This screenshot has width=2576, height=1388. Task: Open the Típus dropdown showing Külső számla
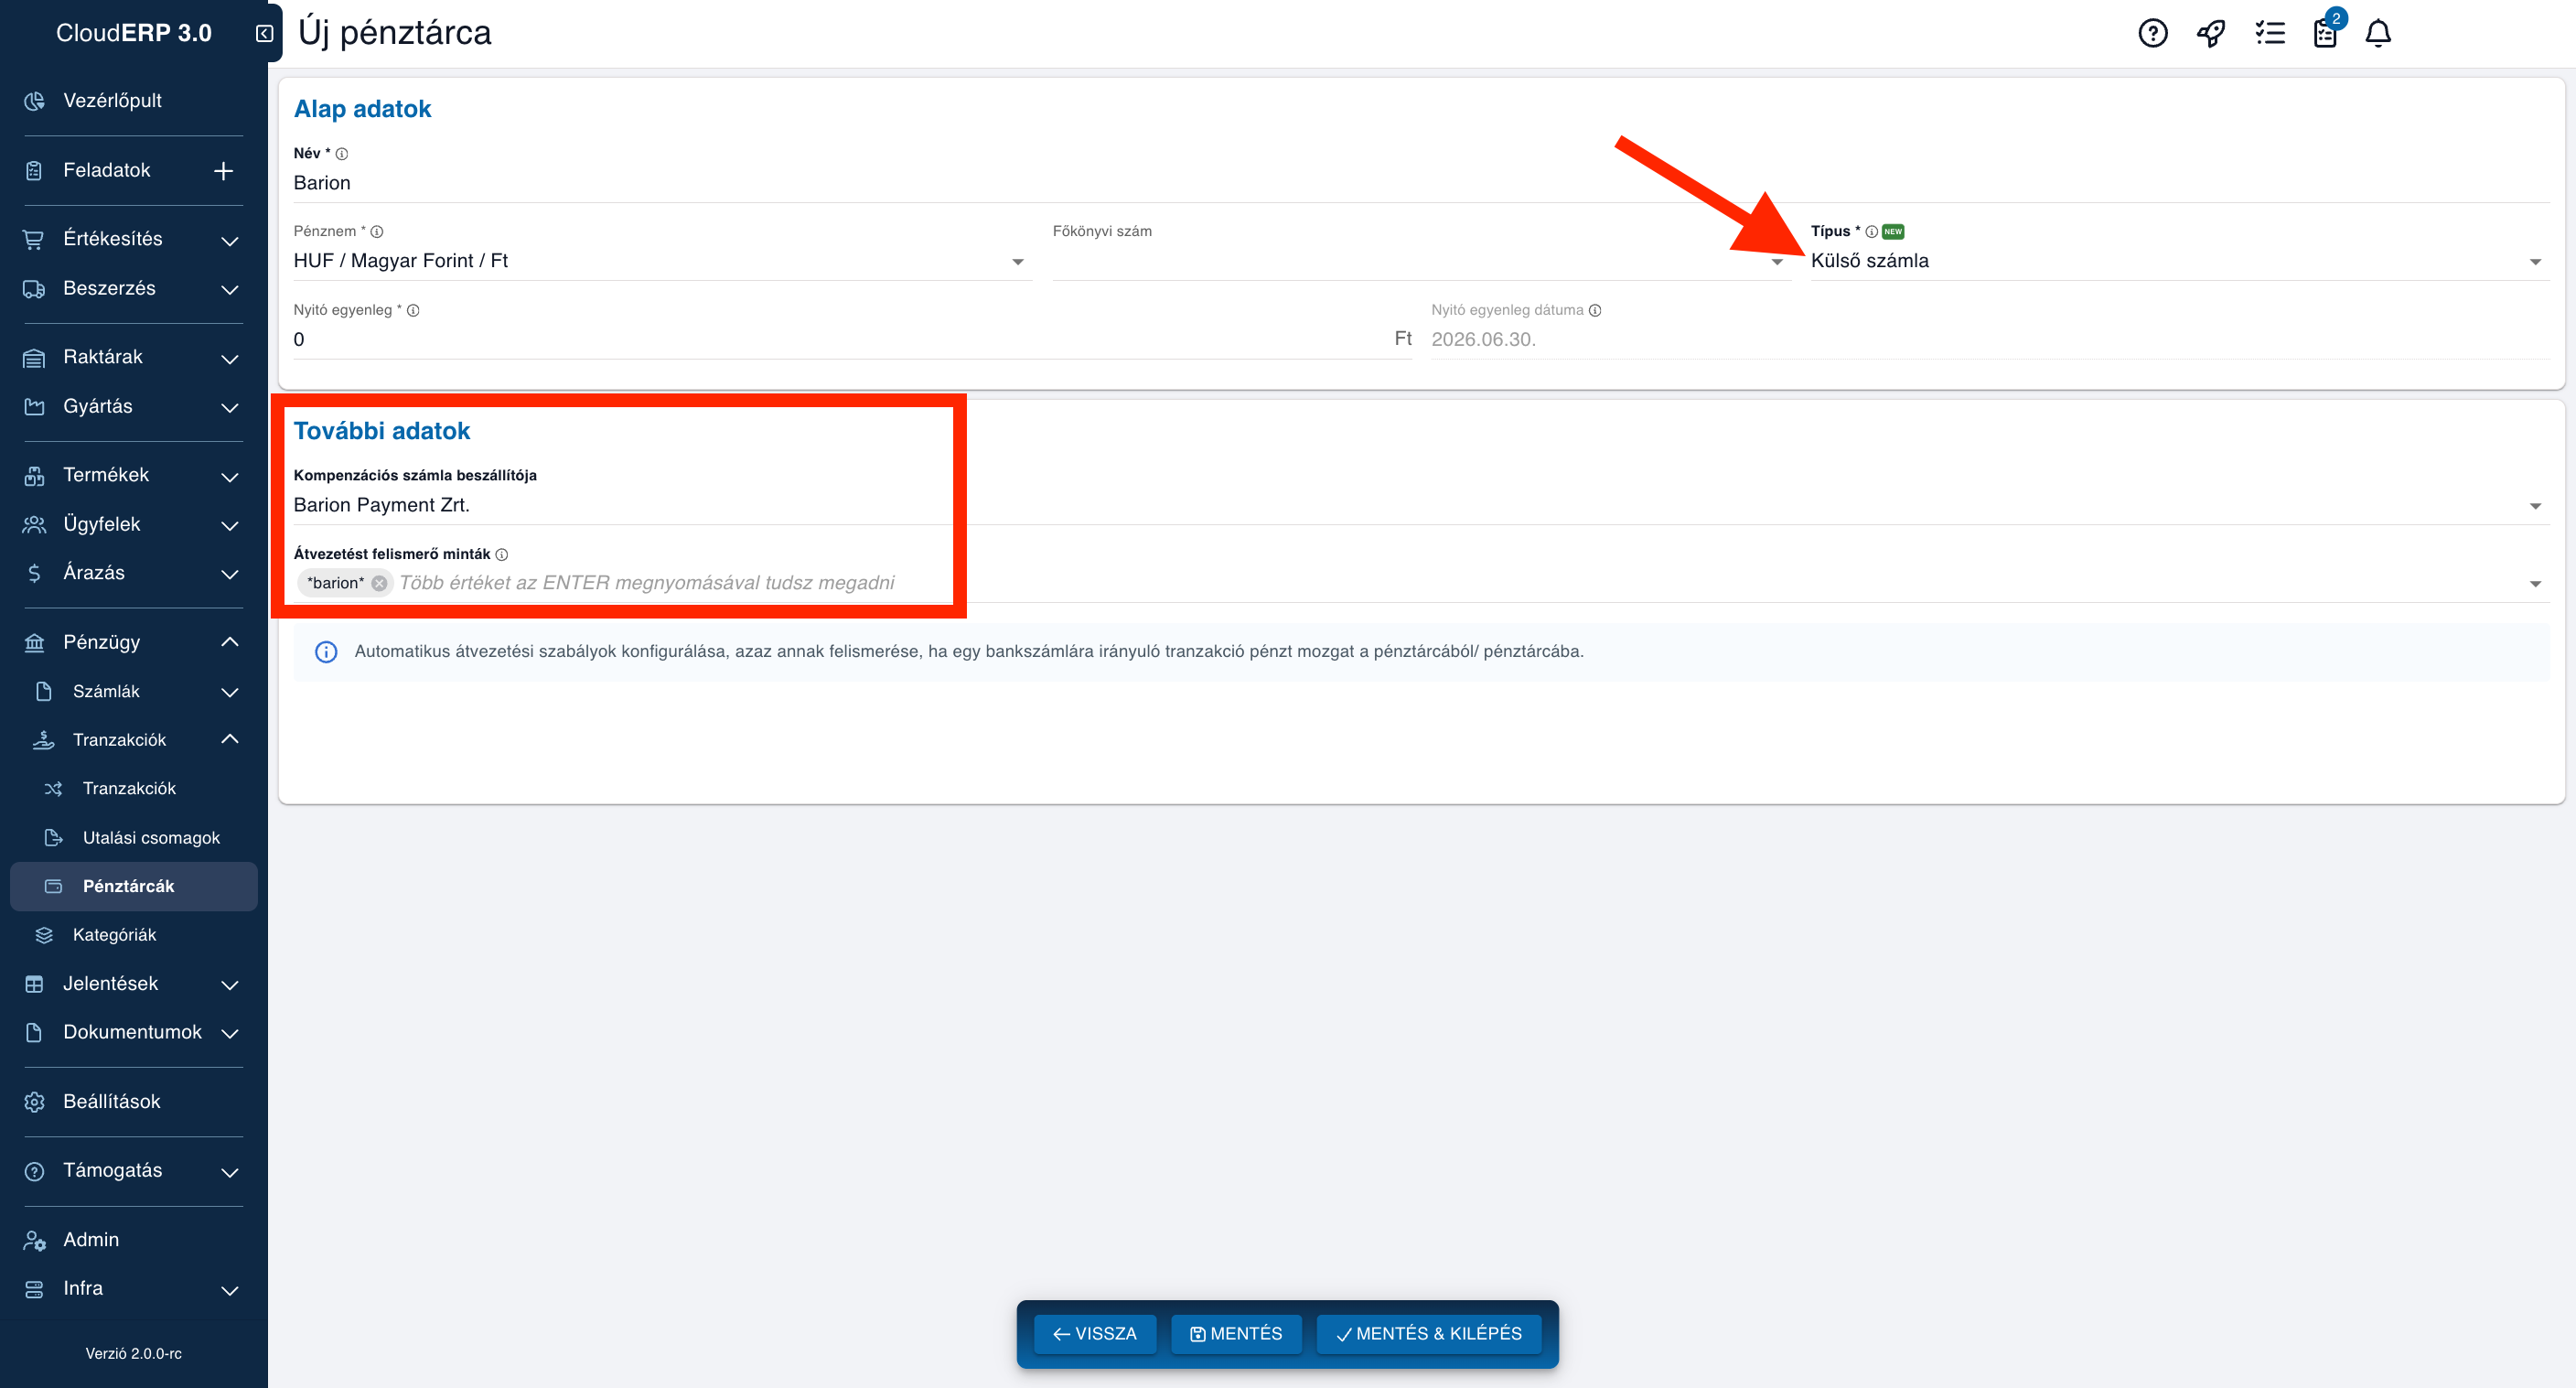coord(2179,261)
